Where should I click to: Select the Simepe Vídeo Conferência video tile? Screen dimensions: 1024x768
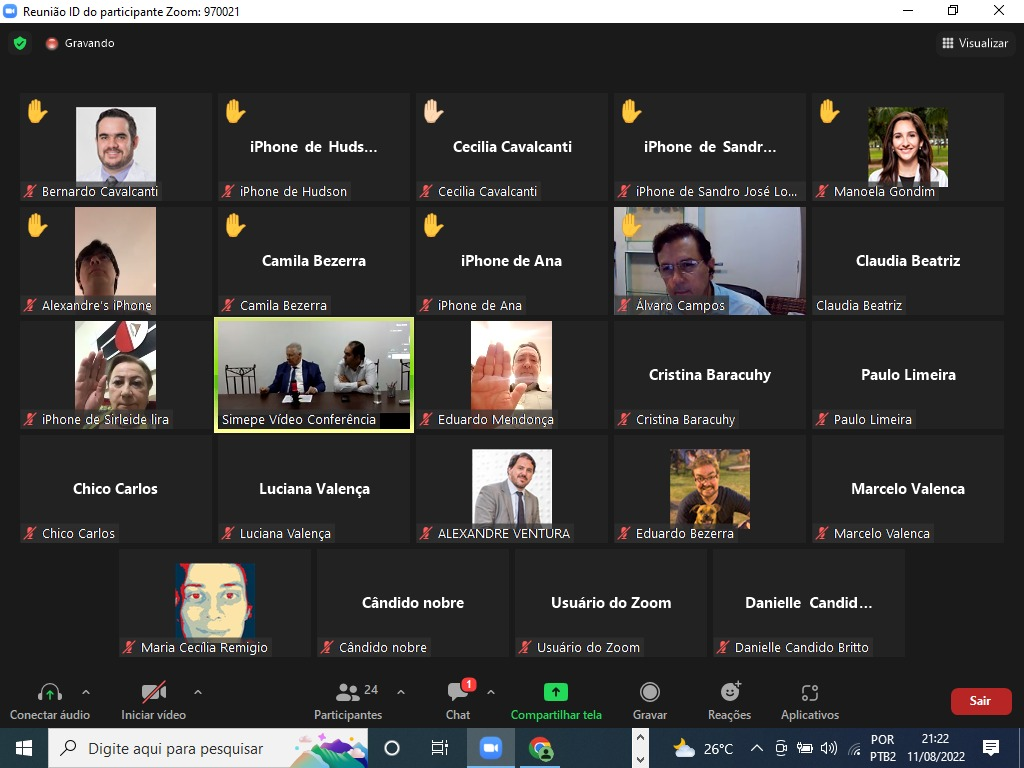(314, 375)
